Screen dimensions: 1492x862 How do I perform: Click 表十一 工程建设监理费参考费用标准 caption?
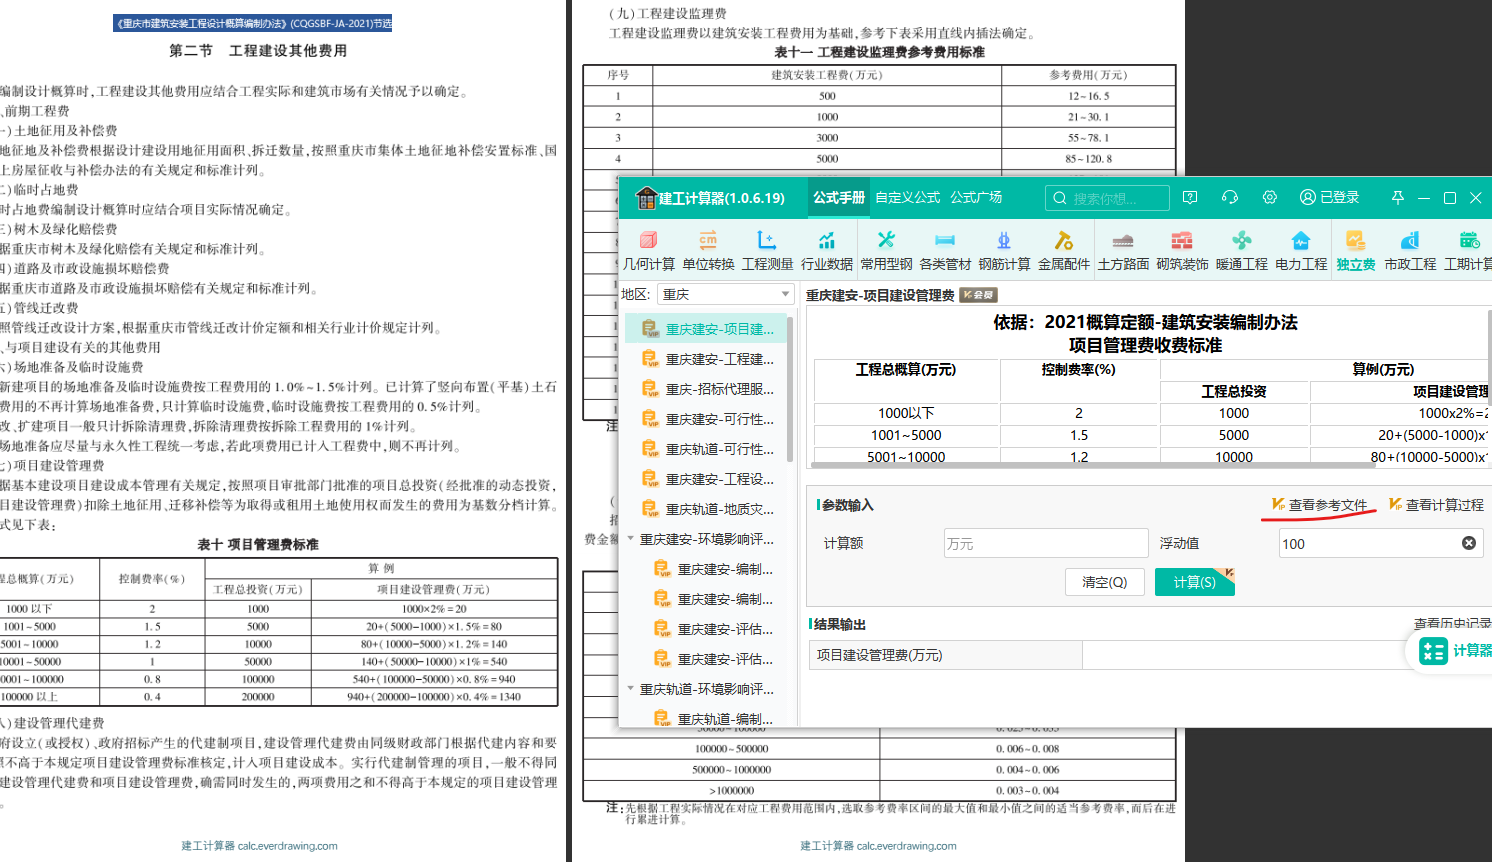(879, 52)
